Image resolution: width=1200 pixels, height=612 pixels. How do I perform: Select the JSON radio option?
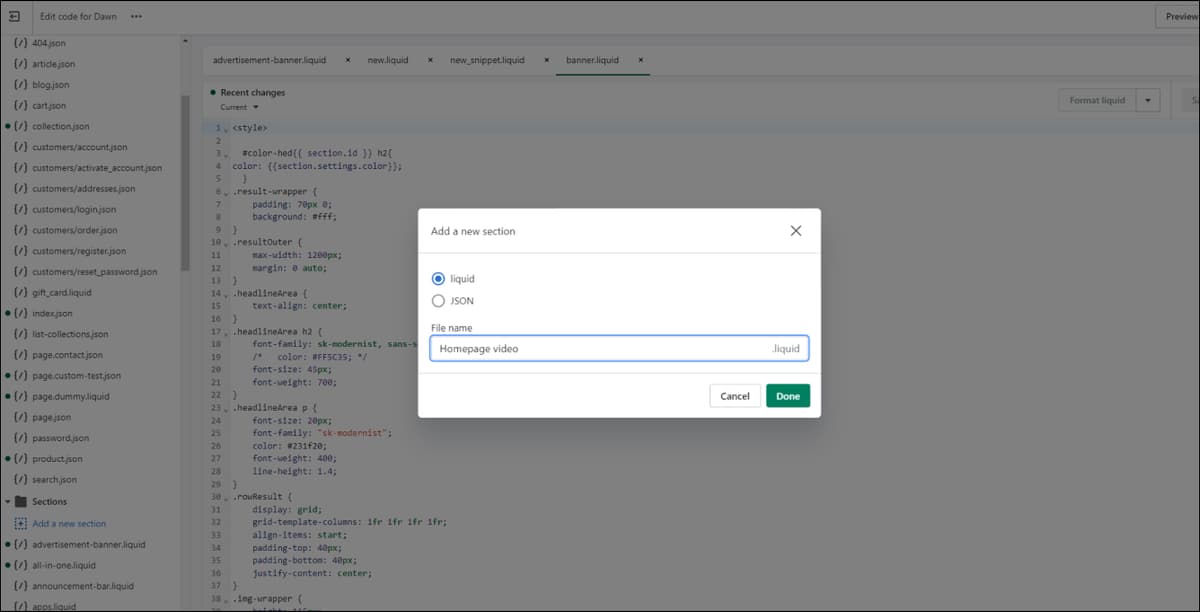click(438, 301)
